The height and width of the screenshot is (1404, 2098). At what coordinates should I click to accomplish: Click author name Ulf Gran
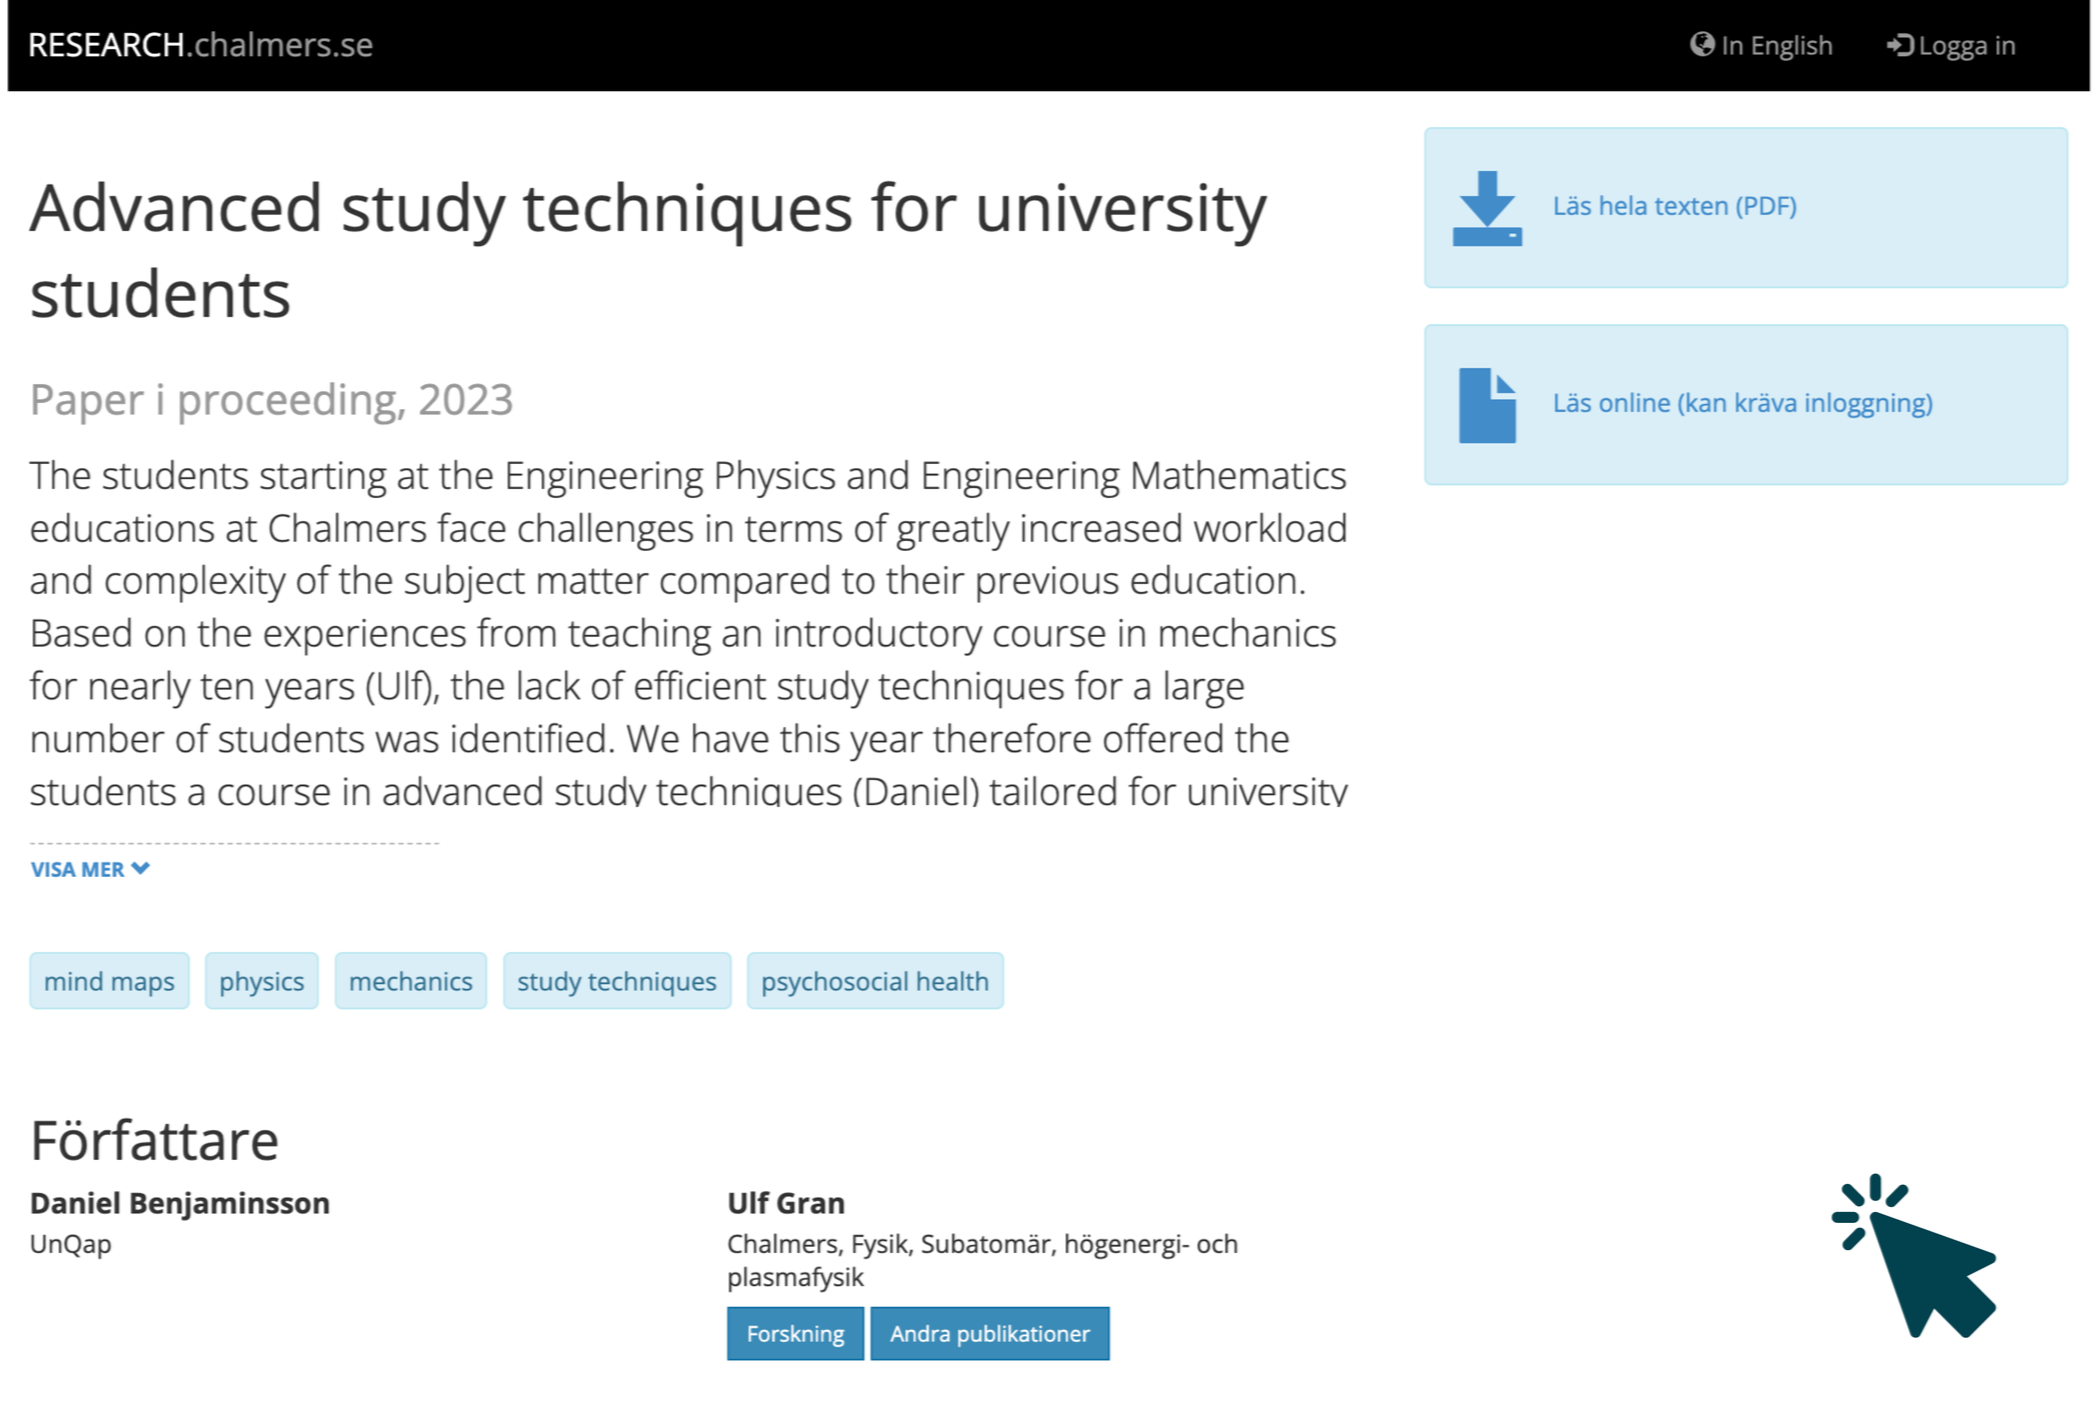pyautogui.click(x=785, y=1202)
